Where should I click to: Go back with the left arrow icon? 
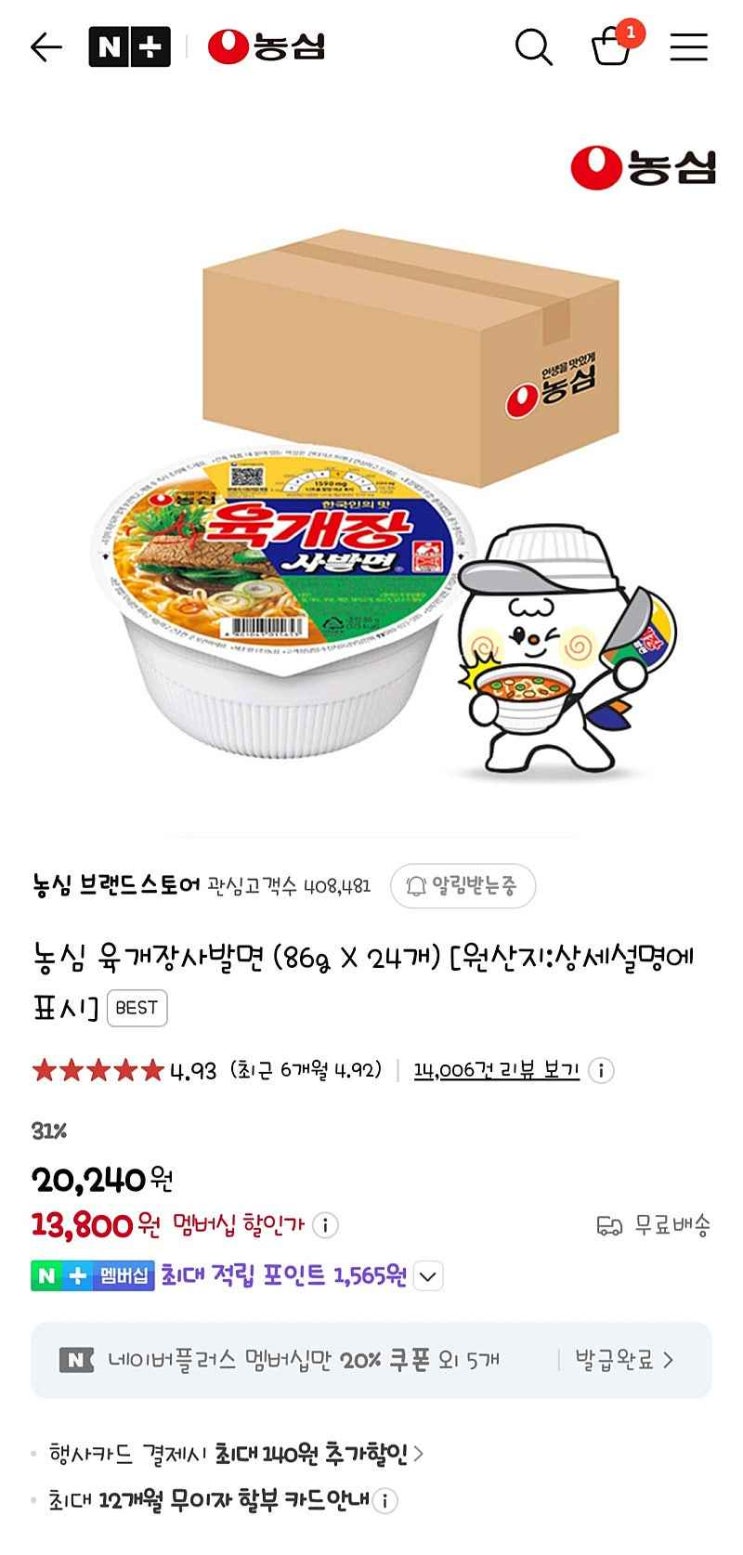pyautogui.click(x=46, y=47)
